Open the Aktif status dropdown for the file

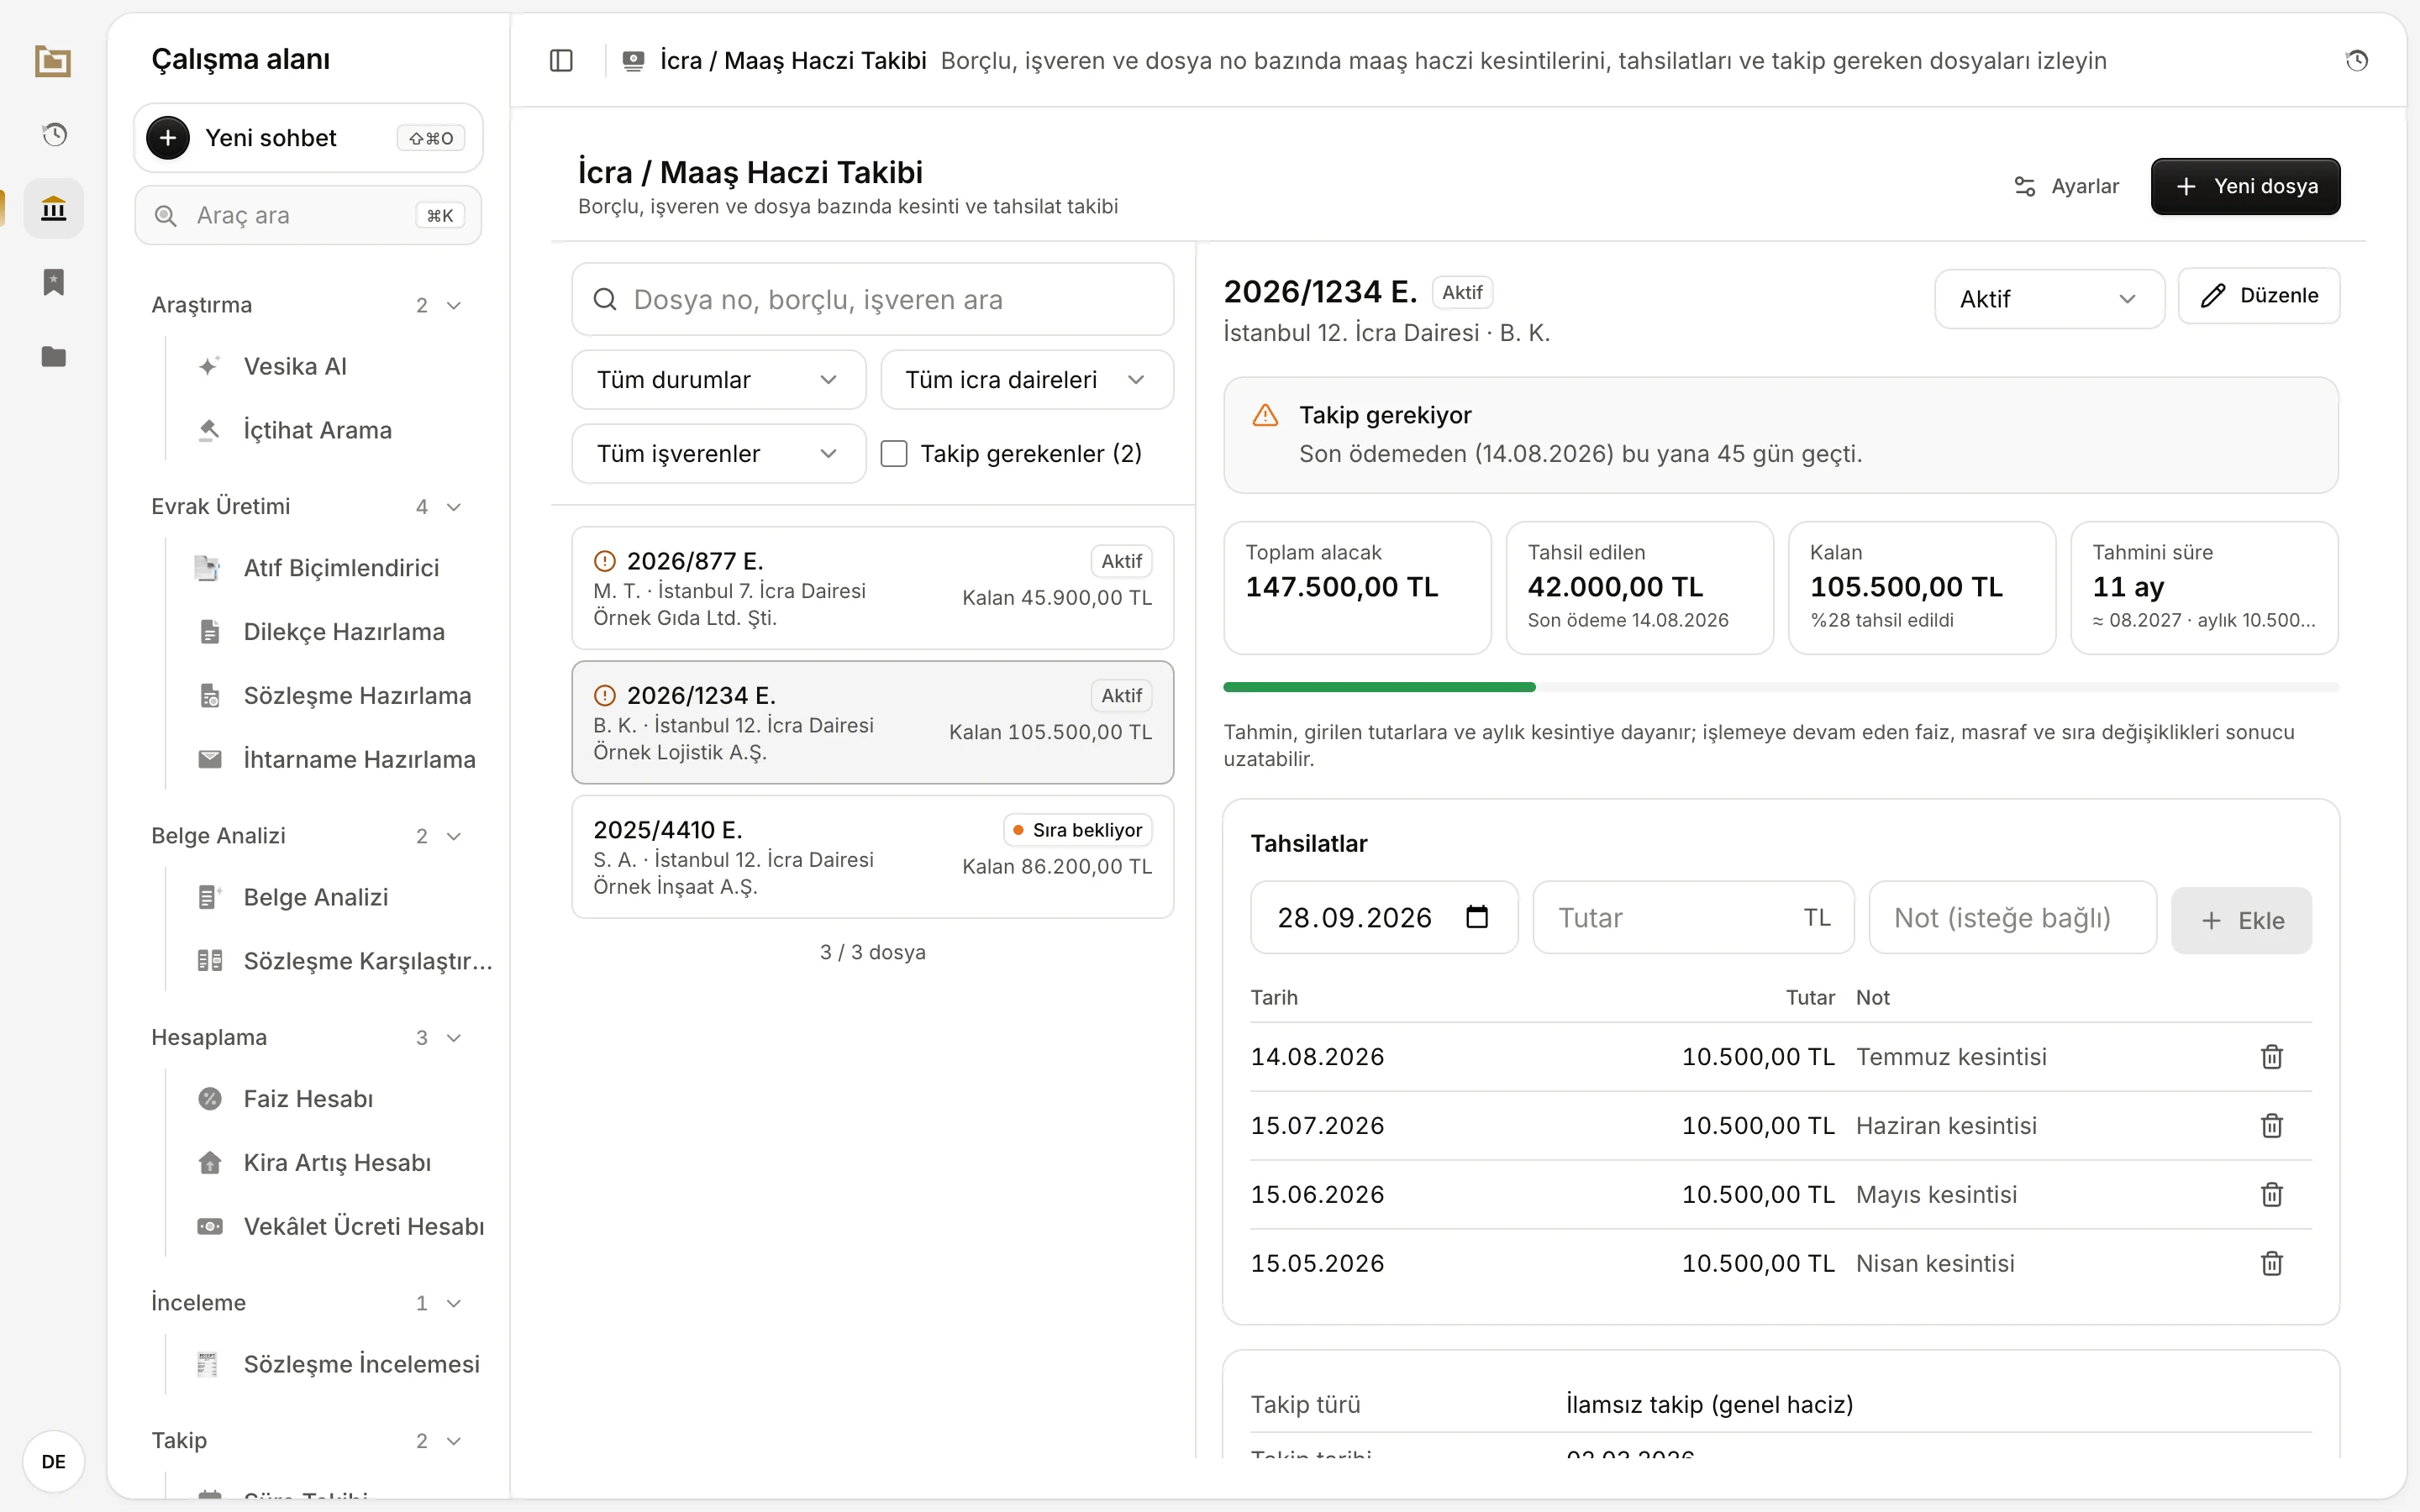2049,299
